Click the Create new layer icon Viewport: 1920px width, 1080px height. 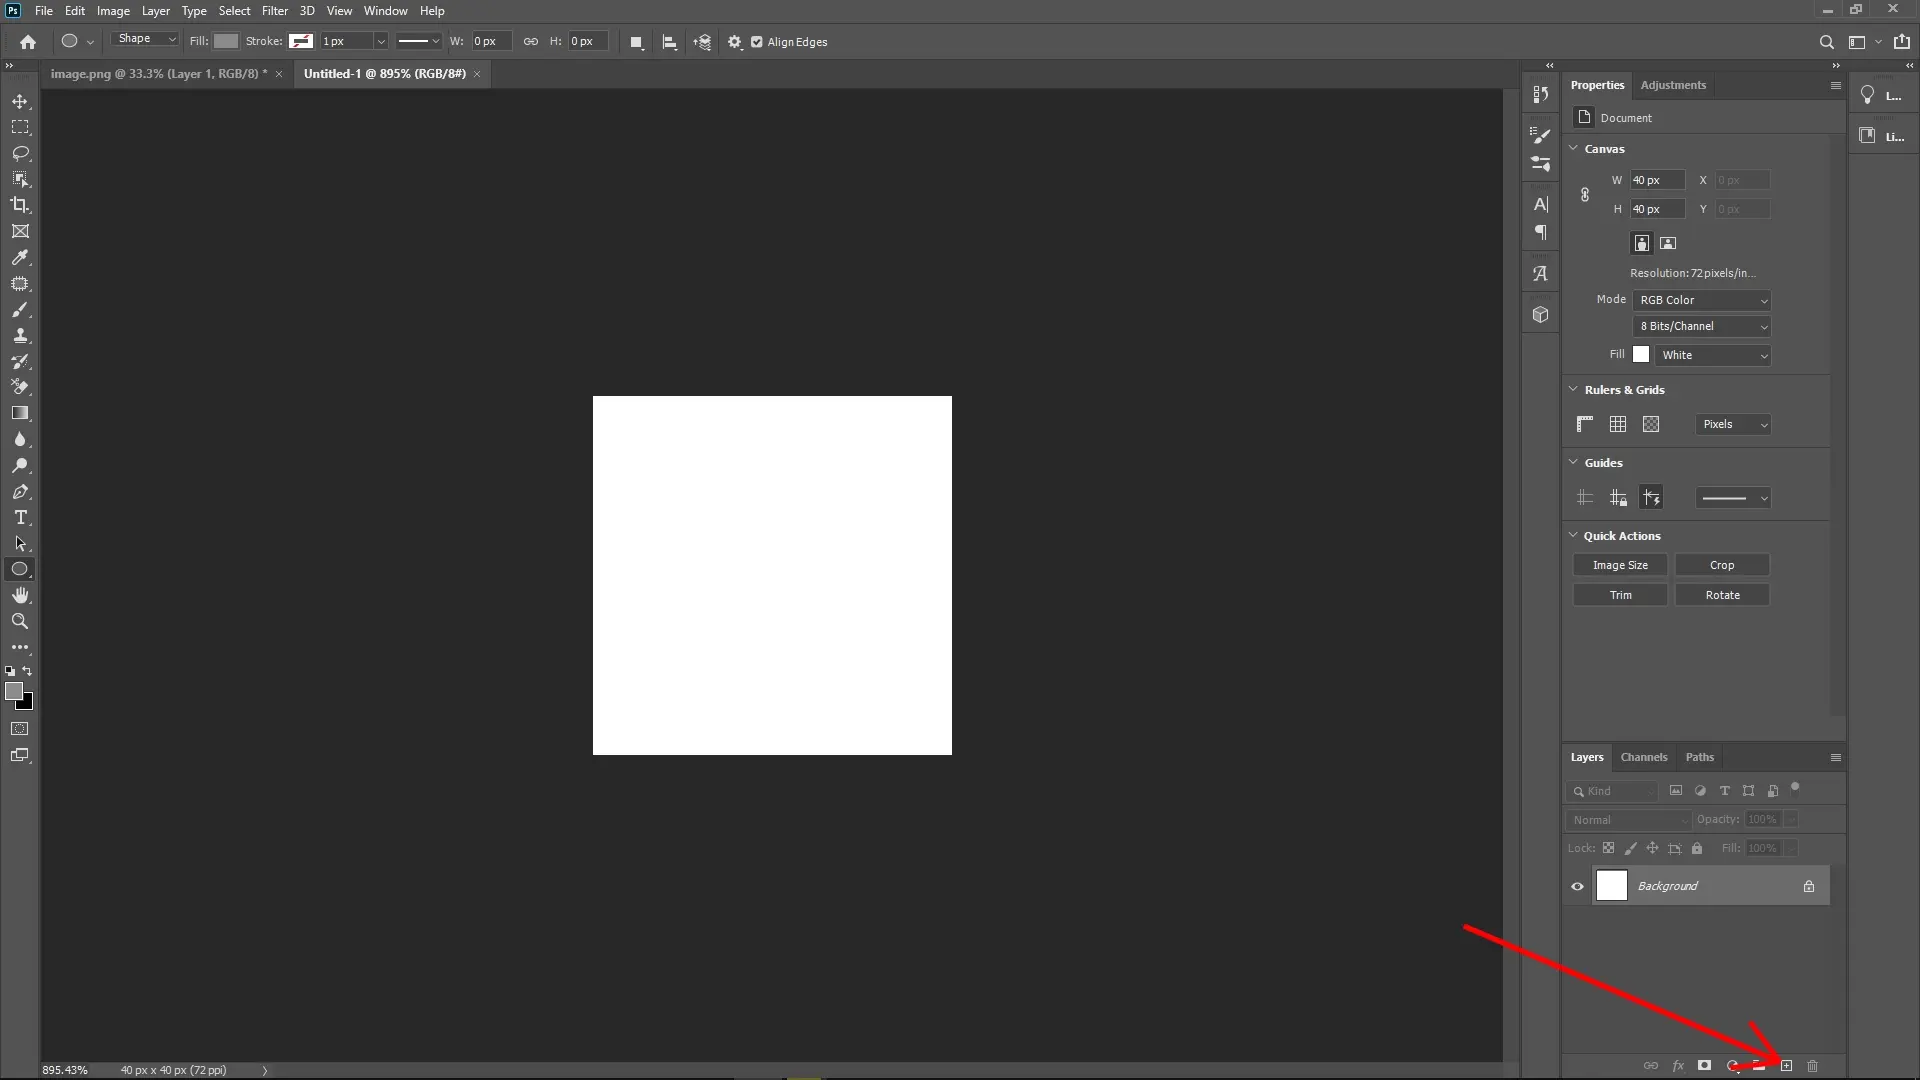[x=1786, y=1066]
